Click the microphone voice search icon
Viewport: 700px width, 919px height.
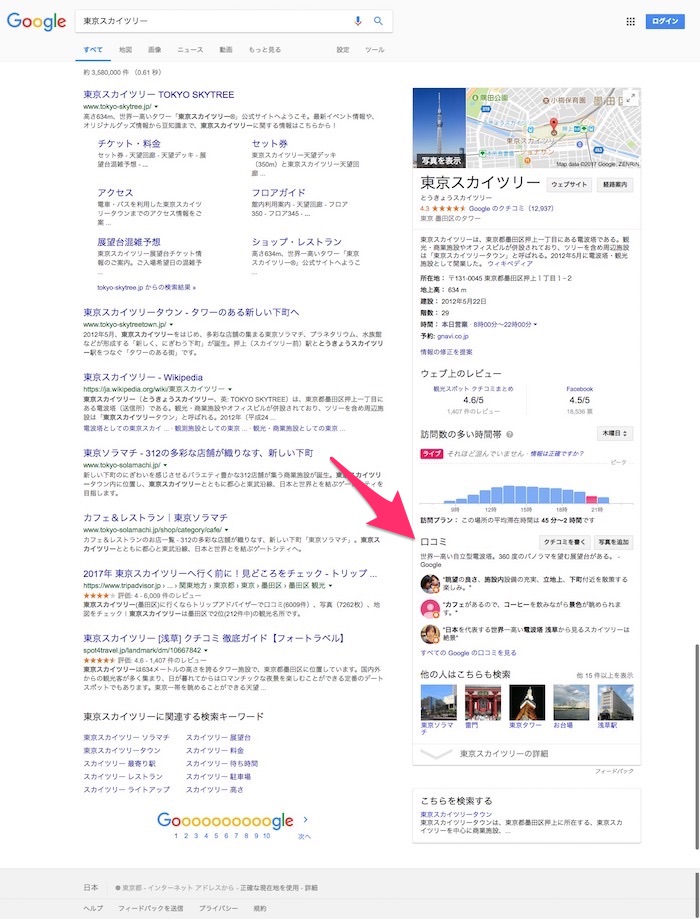359,21
